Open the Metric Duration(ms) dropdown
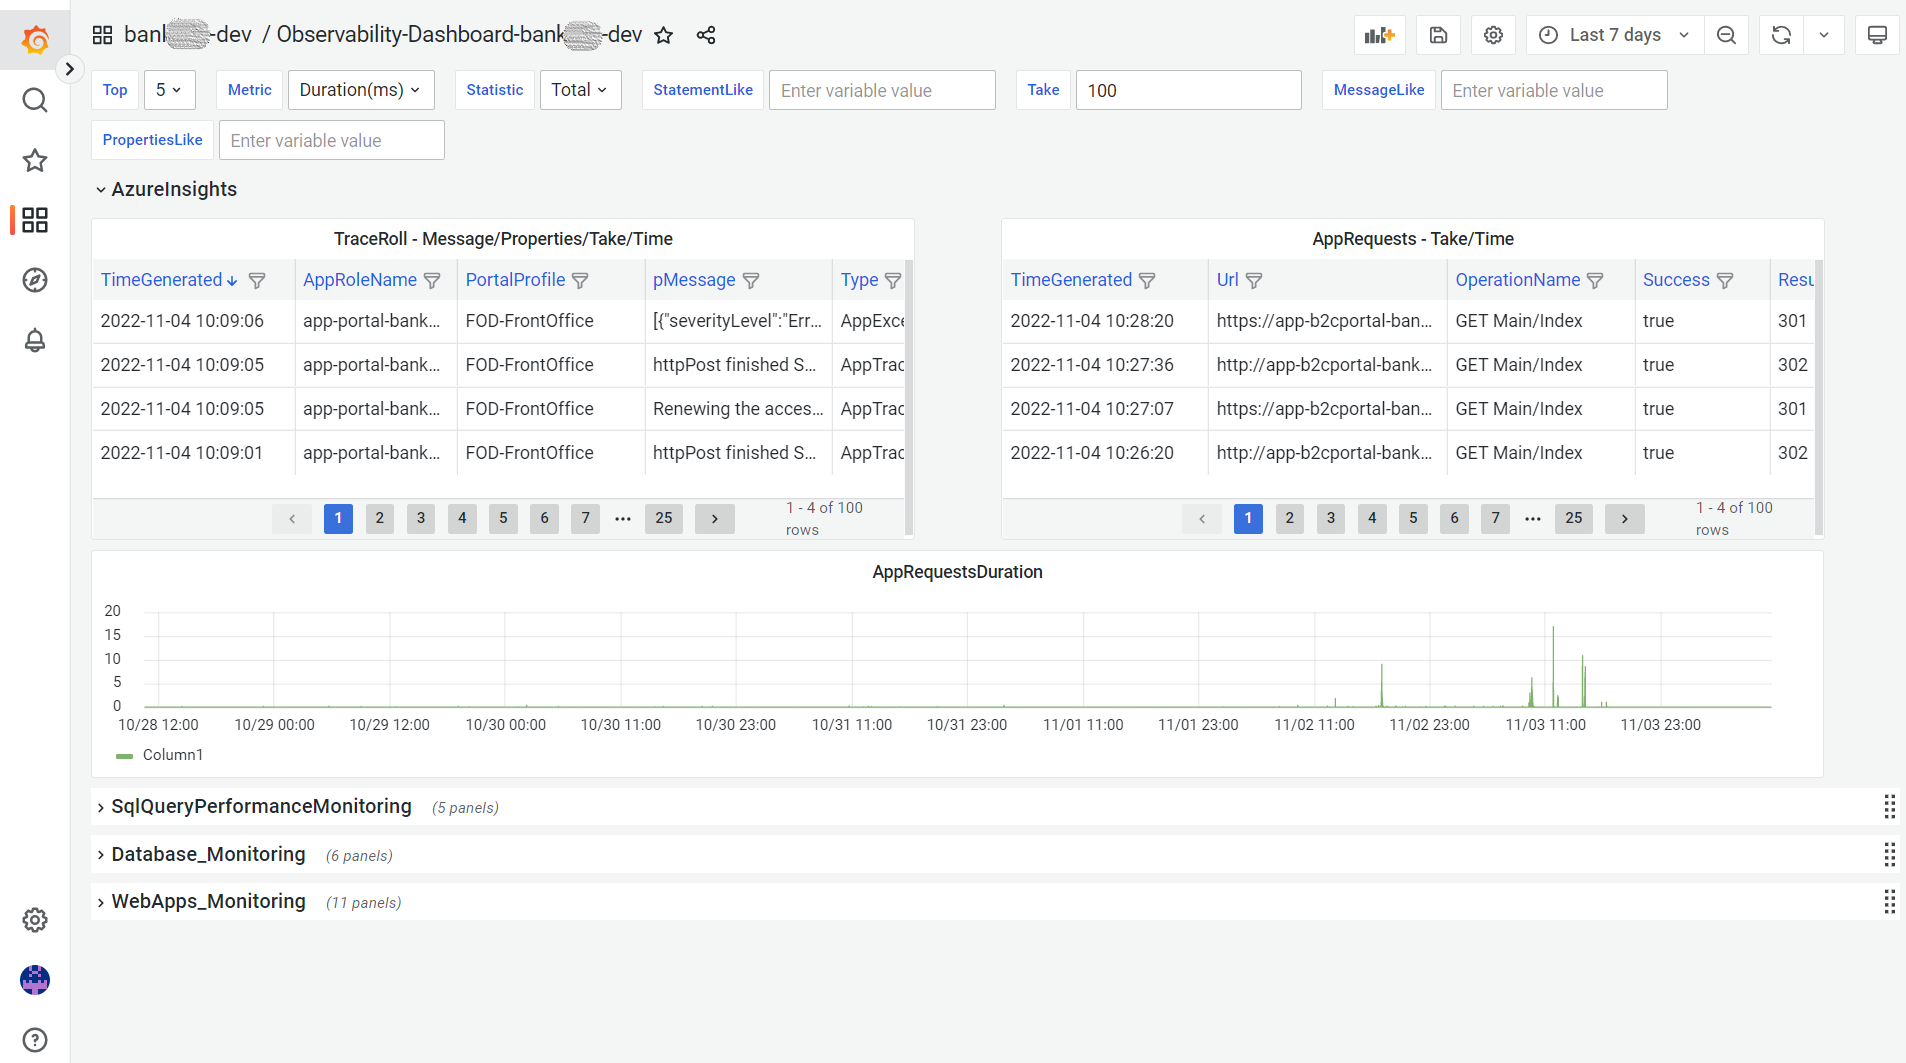This screenshot has height=1063, width=1906. click(x=360, y=90)
